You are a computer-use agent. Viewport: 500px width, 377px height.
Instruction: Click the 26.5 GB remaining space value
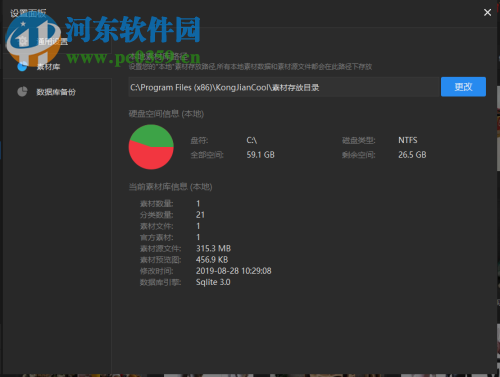(x=412, y=155)
